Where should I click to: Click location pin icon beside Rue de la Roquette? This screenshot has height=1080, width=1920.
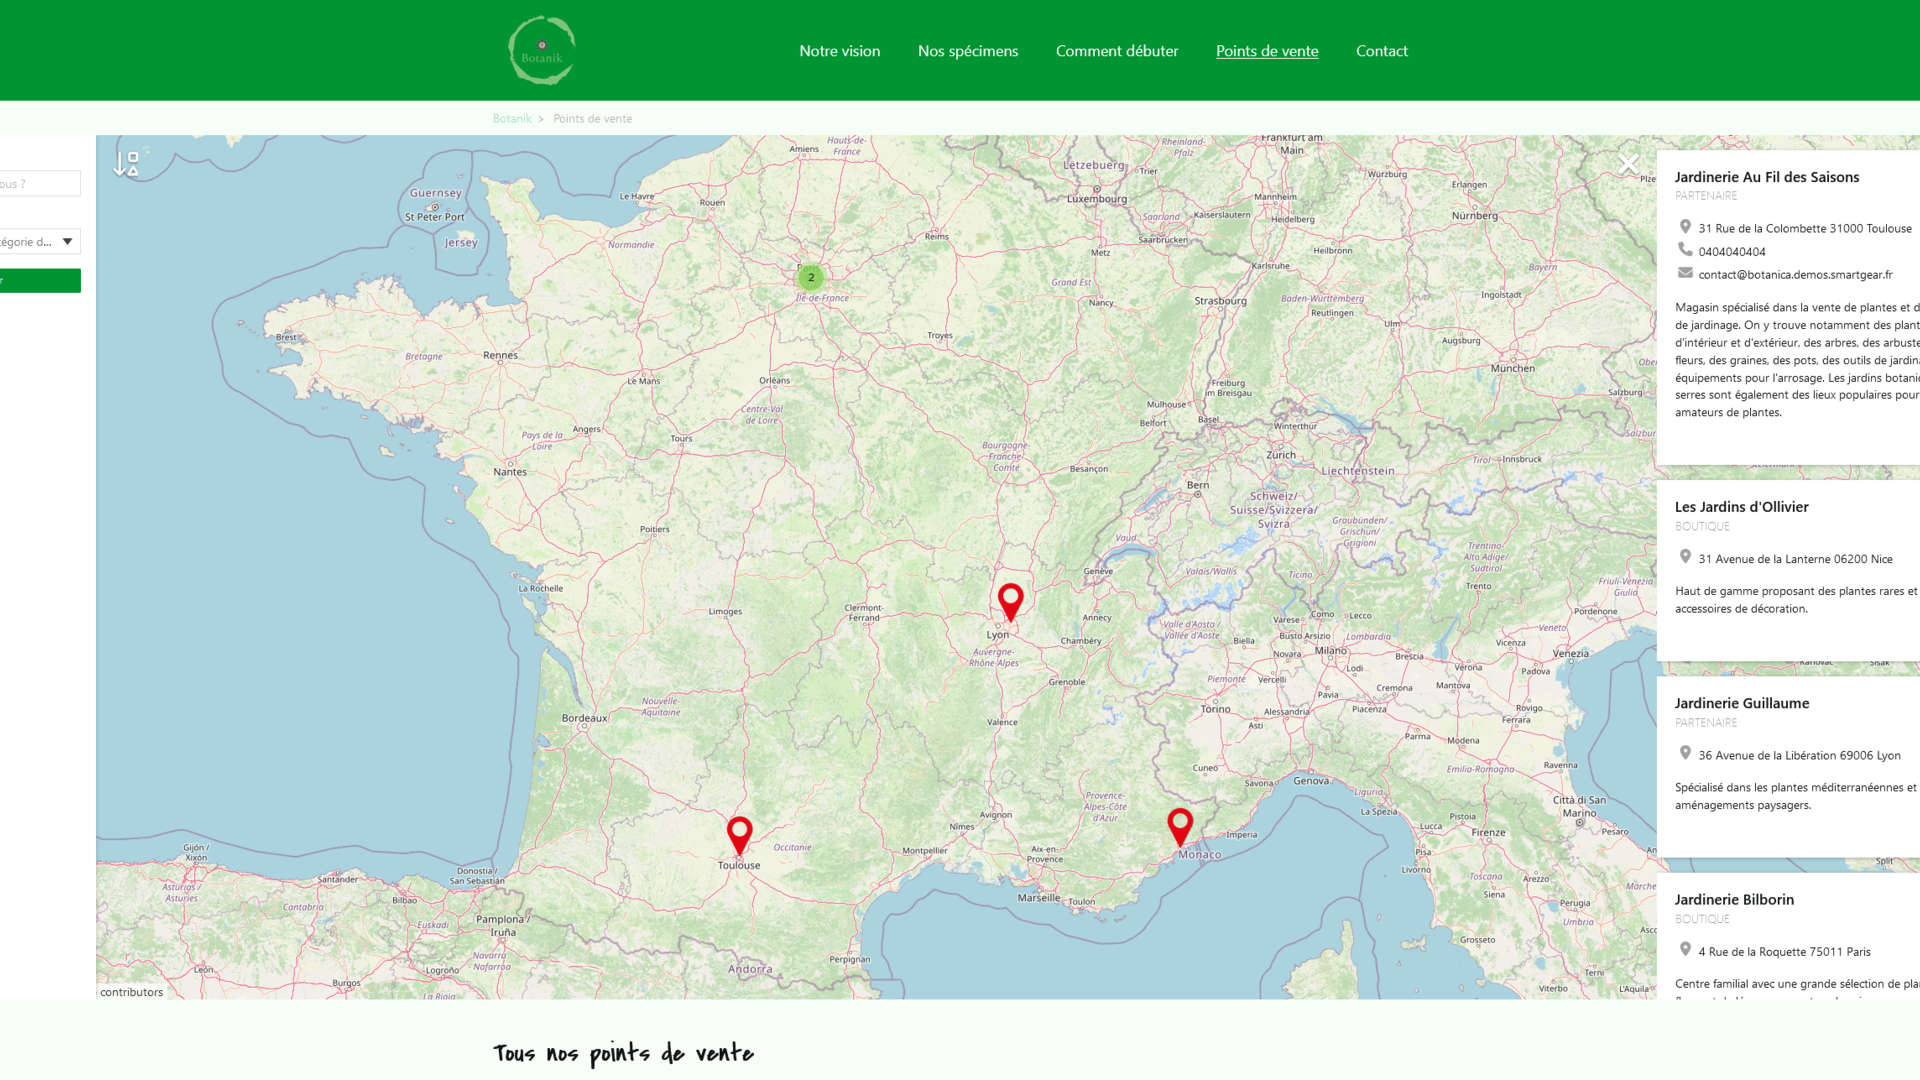pos(1685,950)
